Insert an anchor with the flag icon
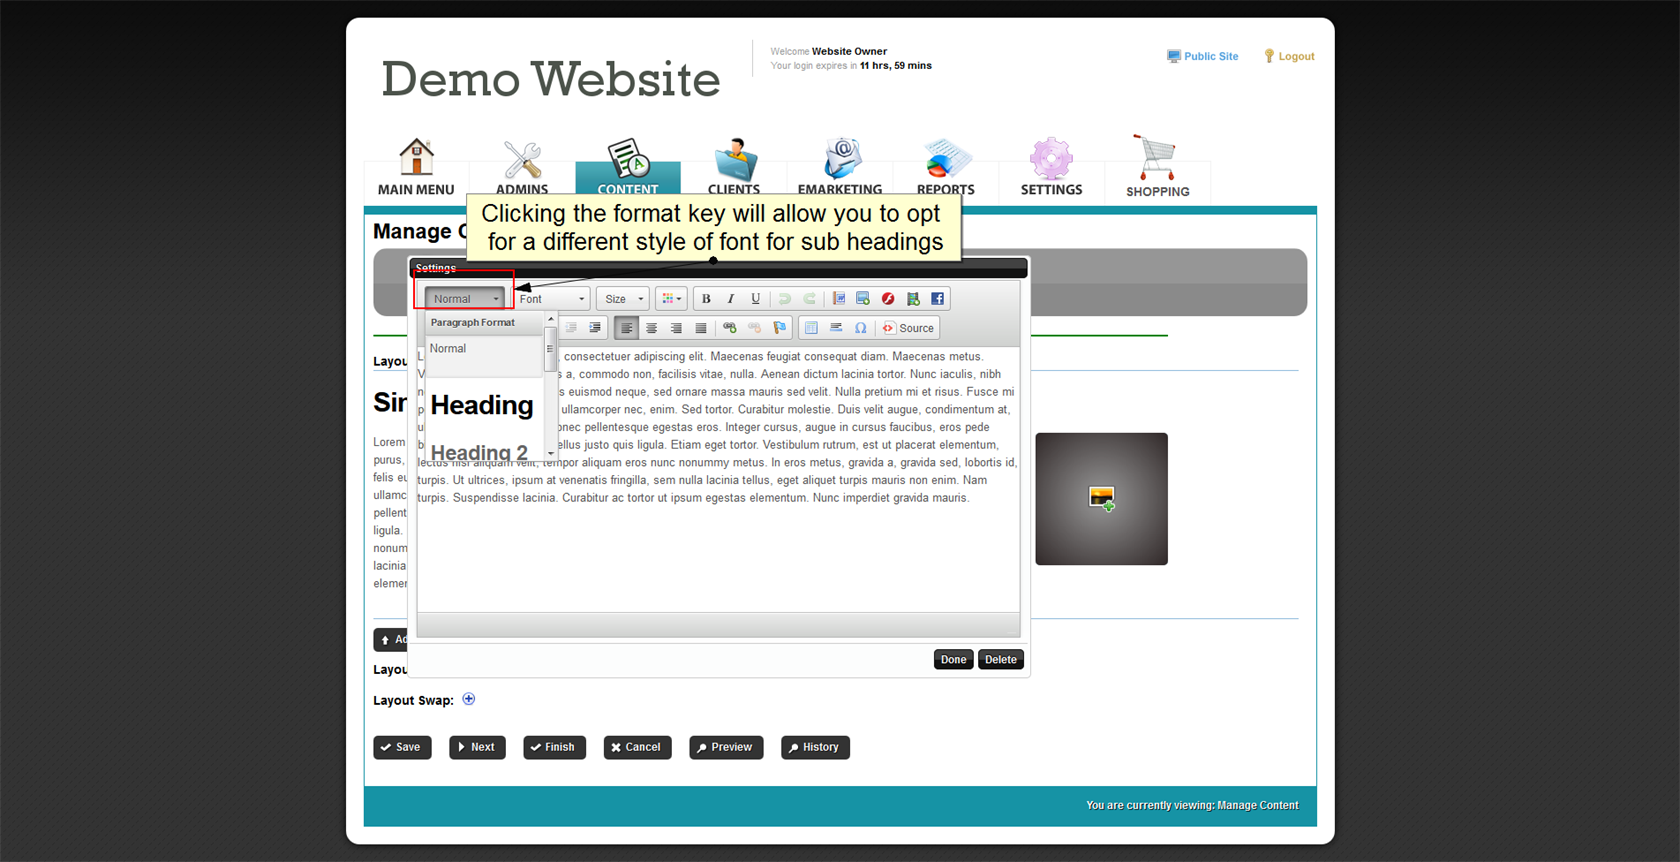1680x862 pixels. point(780,328)
